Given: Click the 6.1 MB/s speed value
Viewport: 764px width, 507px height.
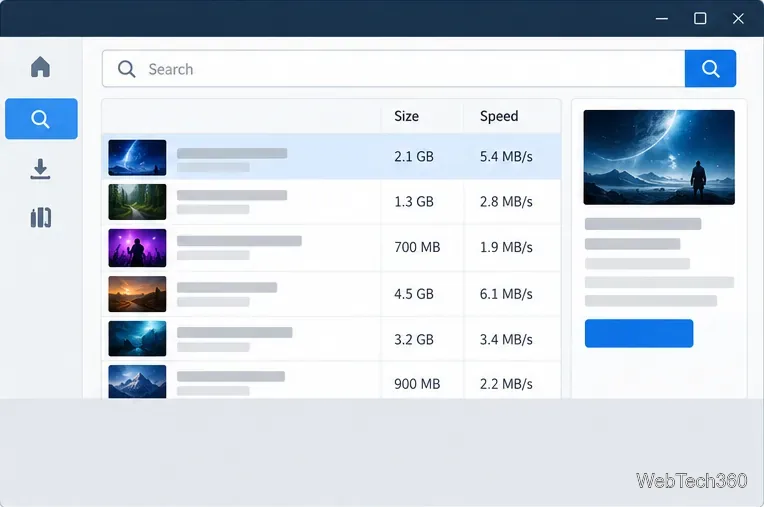Looking at the screenshot, I should (506, 294).
